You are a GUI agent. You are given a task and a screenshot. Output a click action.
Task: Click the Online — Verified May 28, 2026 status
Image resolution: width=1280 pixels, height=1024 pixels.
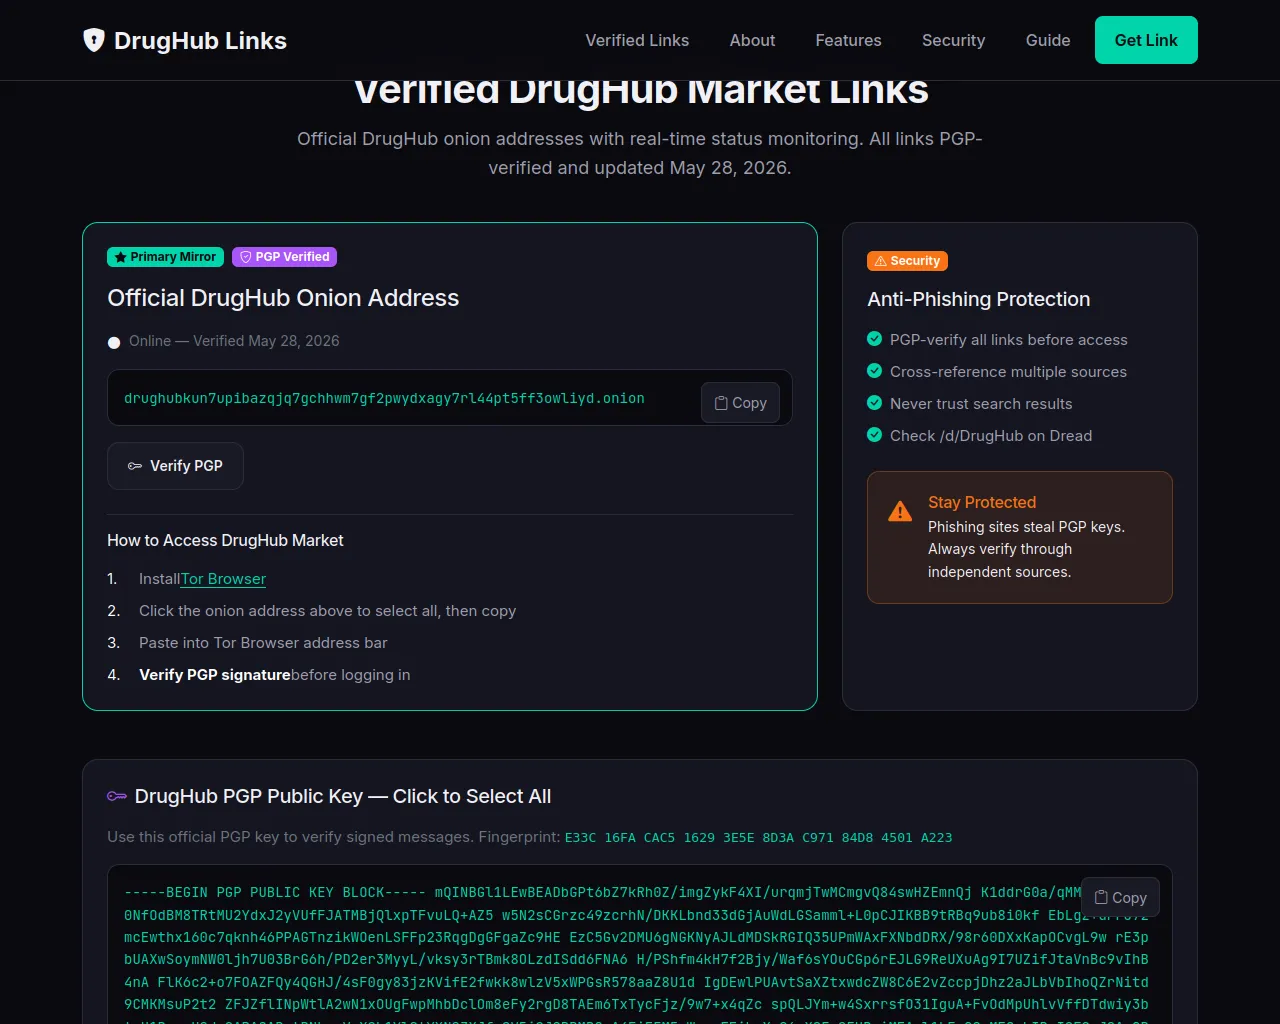pos(234,341)
